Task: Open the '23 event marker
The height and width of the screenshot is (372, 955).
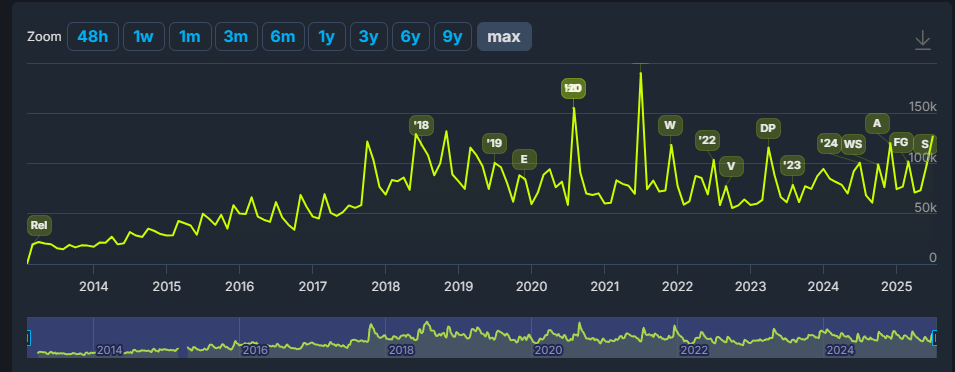Action: pos(792,165)
